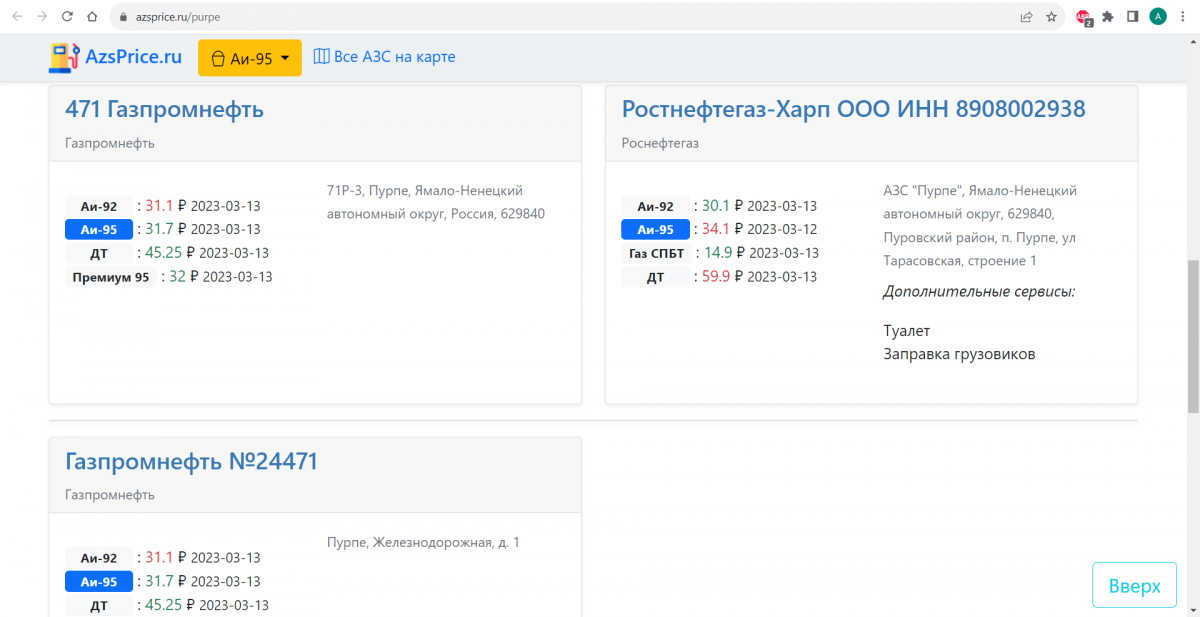Click ДТ badge in 471 Газпромнефть
1200x617 pixels.
[x=99, y=253]
